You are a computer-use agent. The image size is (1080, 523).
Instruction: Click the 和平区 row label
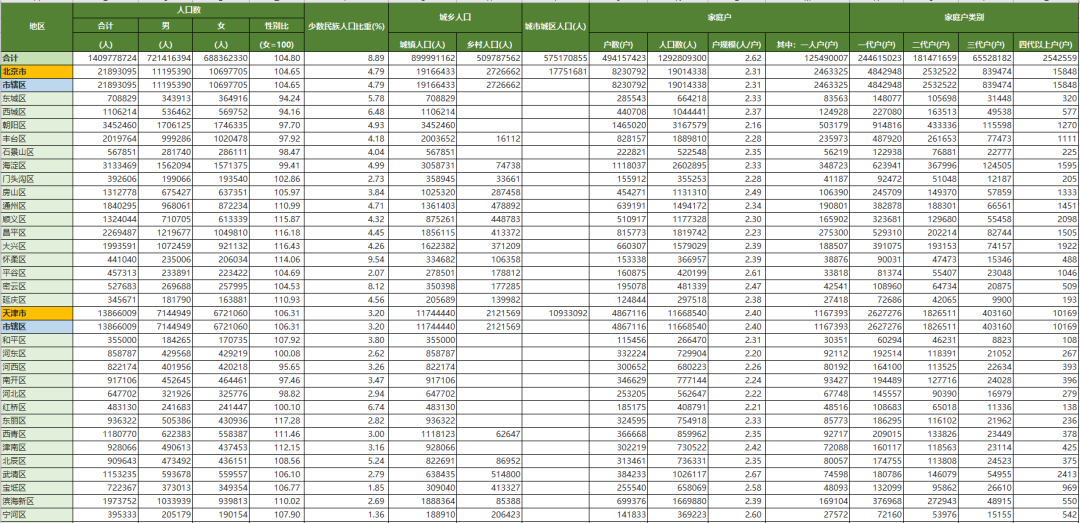tap(36, 340)
